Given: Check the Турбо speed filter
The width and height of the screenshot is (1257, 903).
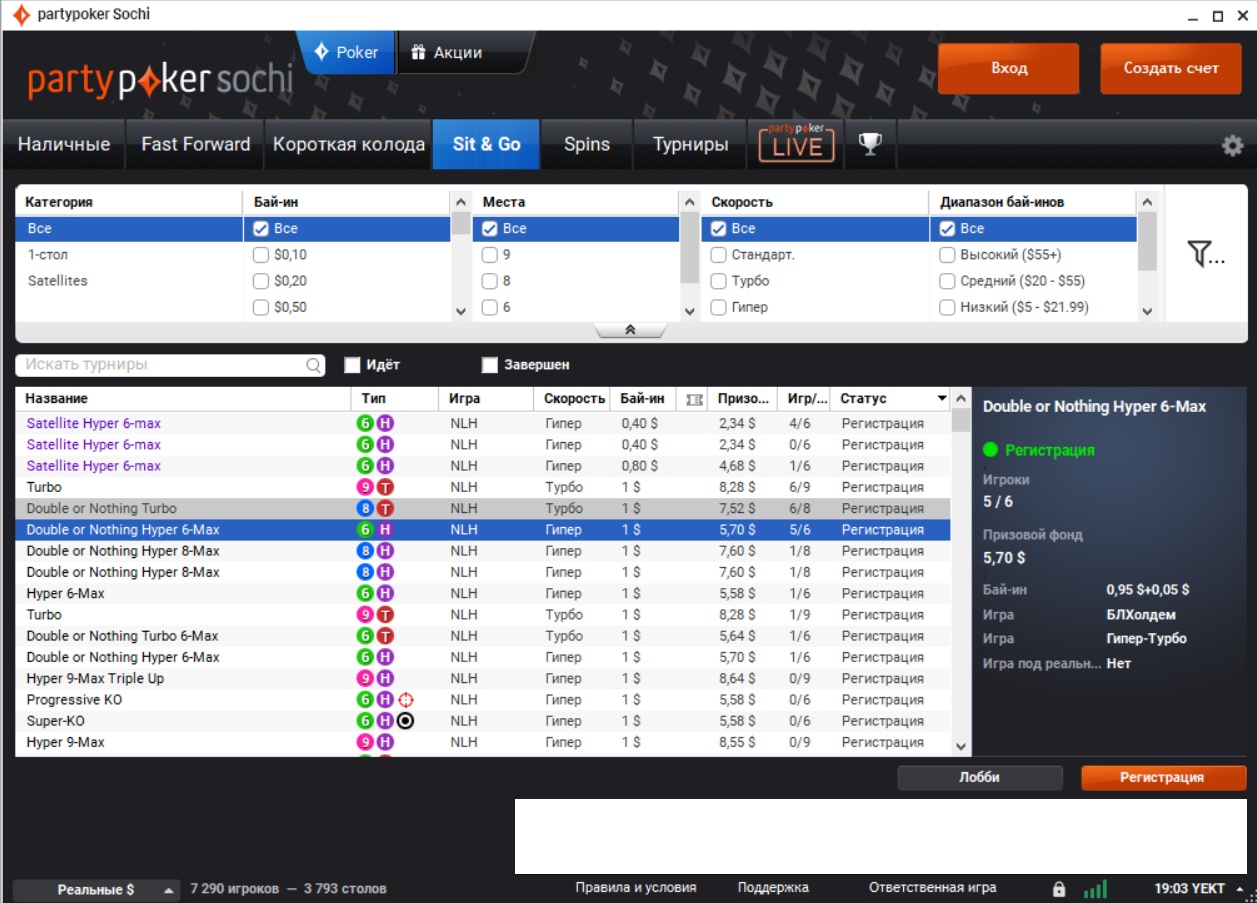Looking at the screenshot, I should [x=718, y=281].
